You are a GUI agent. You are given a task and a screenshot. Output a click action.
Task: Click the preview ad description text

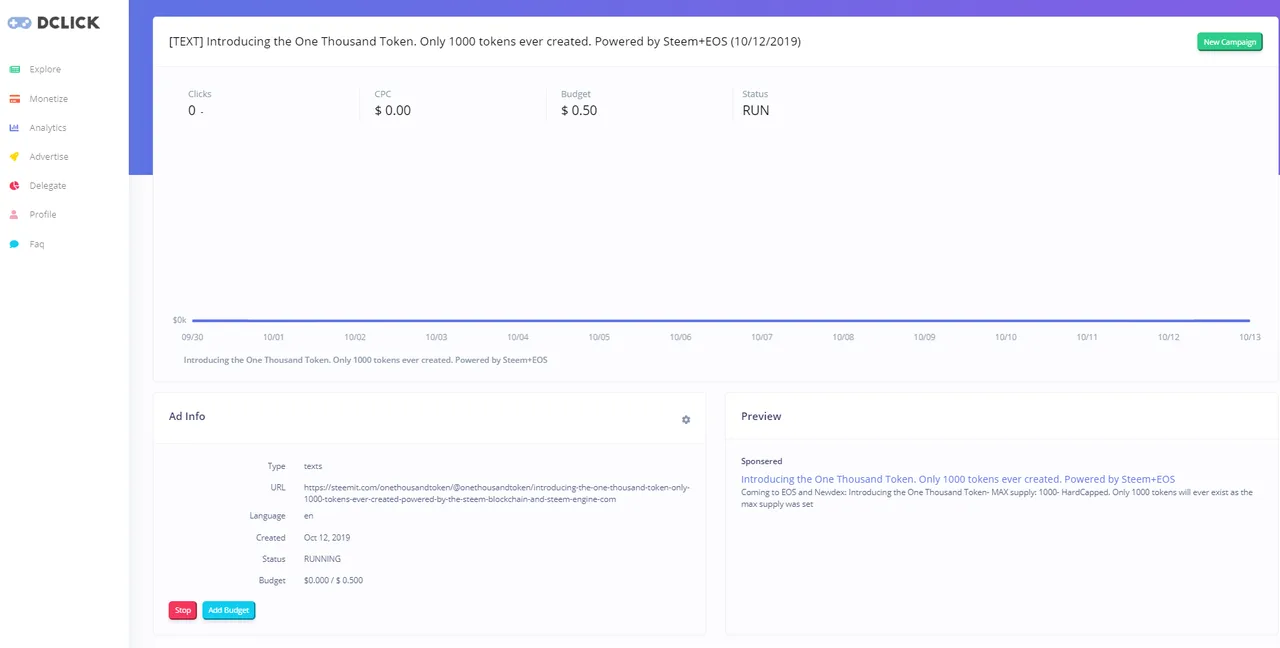pyautogui.click(x=997, y=498)
